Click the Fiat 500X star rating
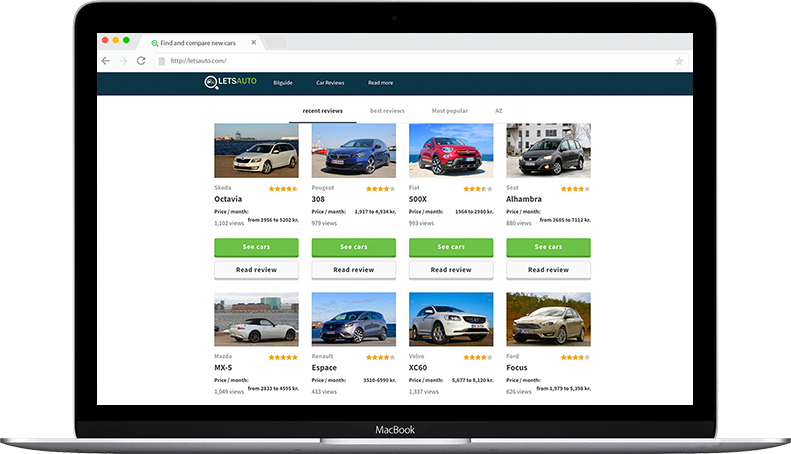This screenshot has height=454, width=791. [x=478, y=189]
